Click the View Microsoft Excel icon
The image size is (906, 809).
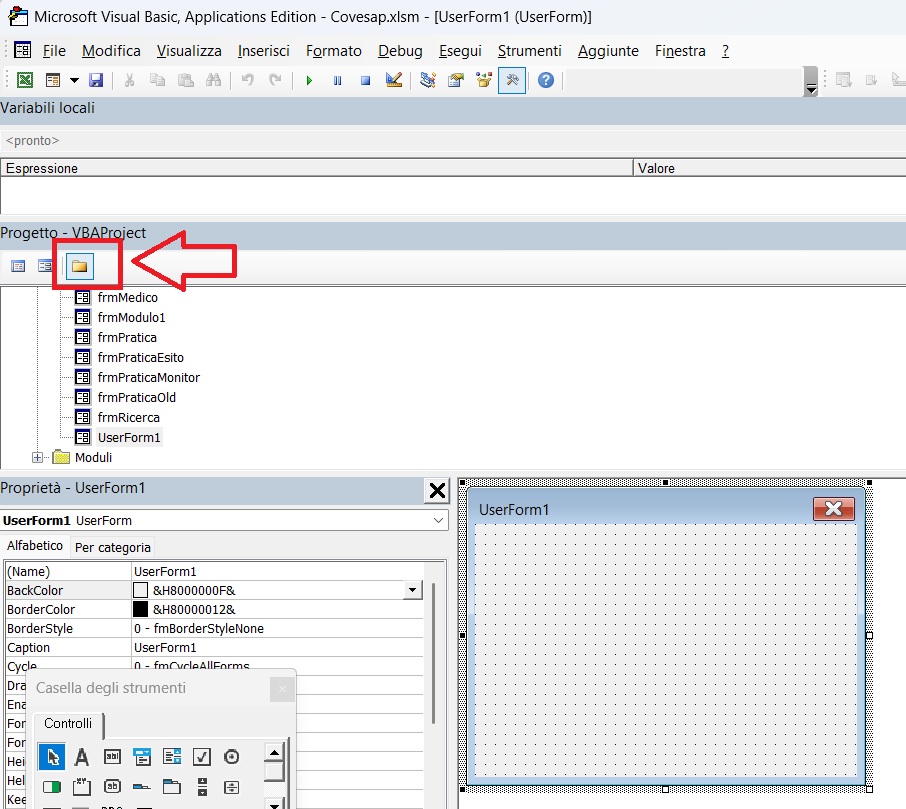(25, 80)
